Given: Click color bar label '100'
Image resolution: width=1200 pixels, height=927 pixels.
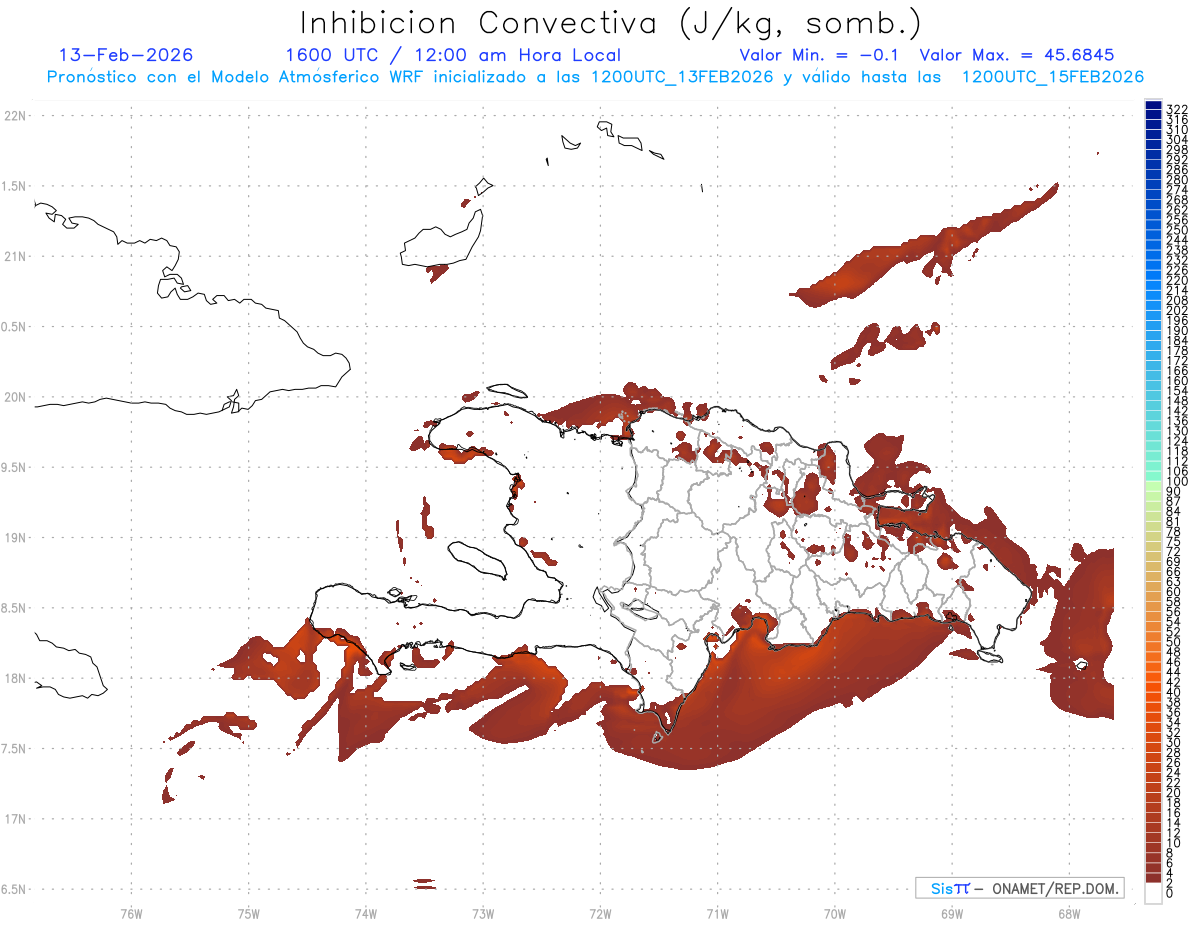Looking at the screenshot, I should [x=1176, y=482].
